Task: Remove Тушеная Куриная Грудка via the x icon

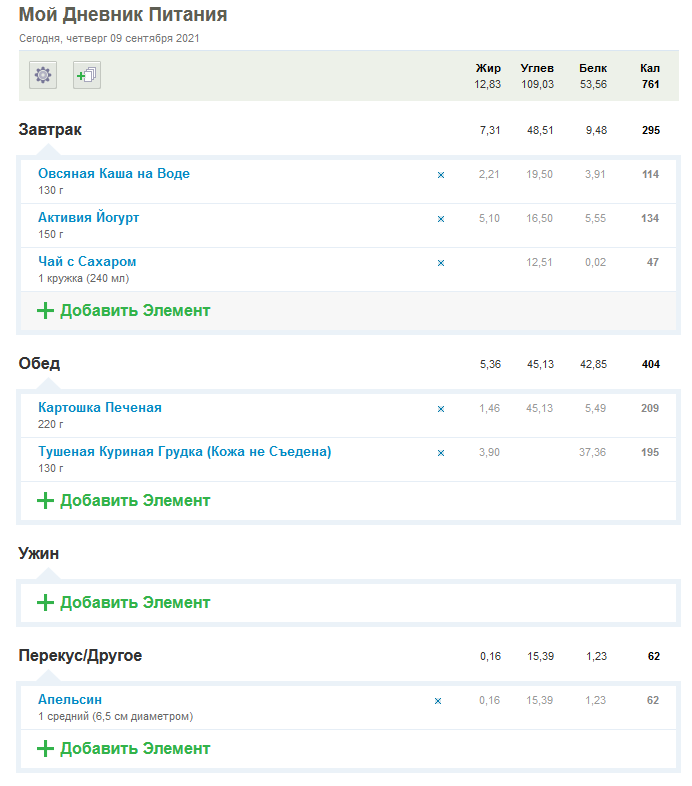Action: 441,453
